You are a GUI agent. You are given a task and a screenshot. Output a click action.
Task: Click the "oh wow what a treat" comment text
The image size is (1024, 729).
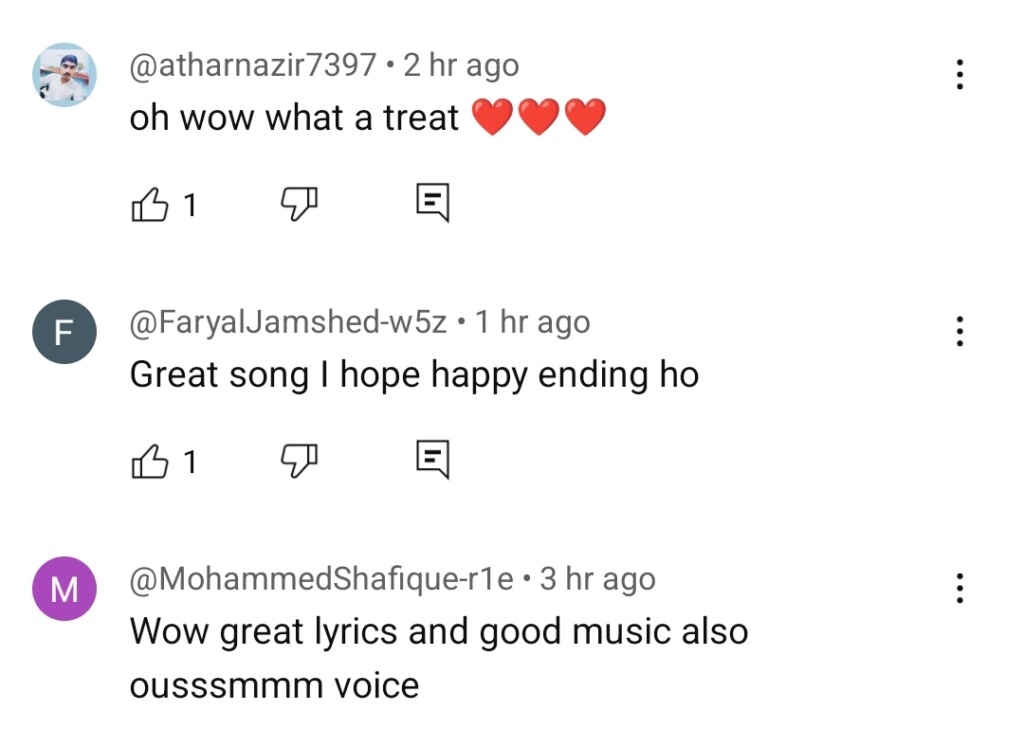(294, 118)
